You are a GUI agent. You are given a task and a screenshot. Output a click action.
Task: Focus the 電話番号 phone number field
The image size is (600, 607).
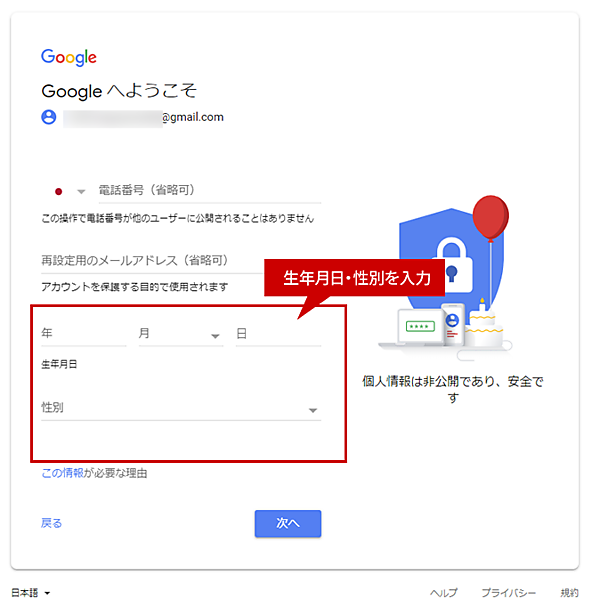tap(210, 191)
